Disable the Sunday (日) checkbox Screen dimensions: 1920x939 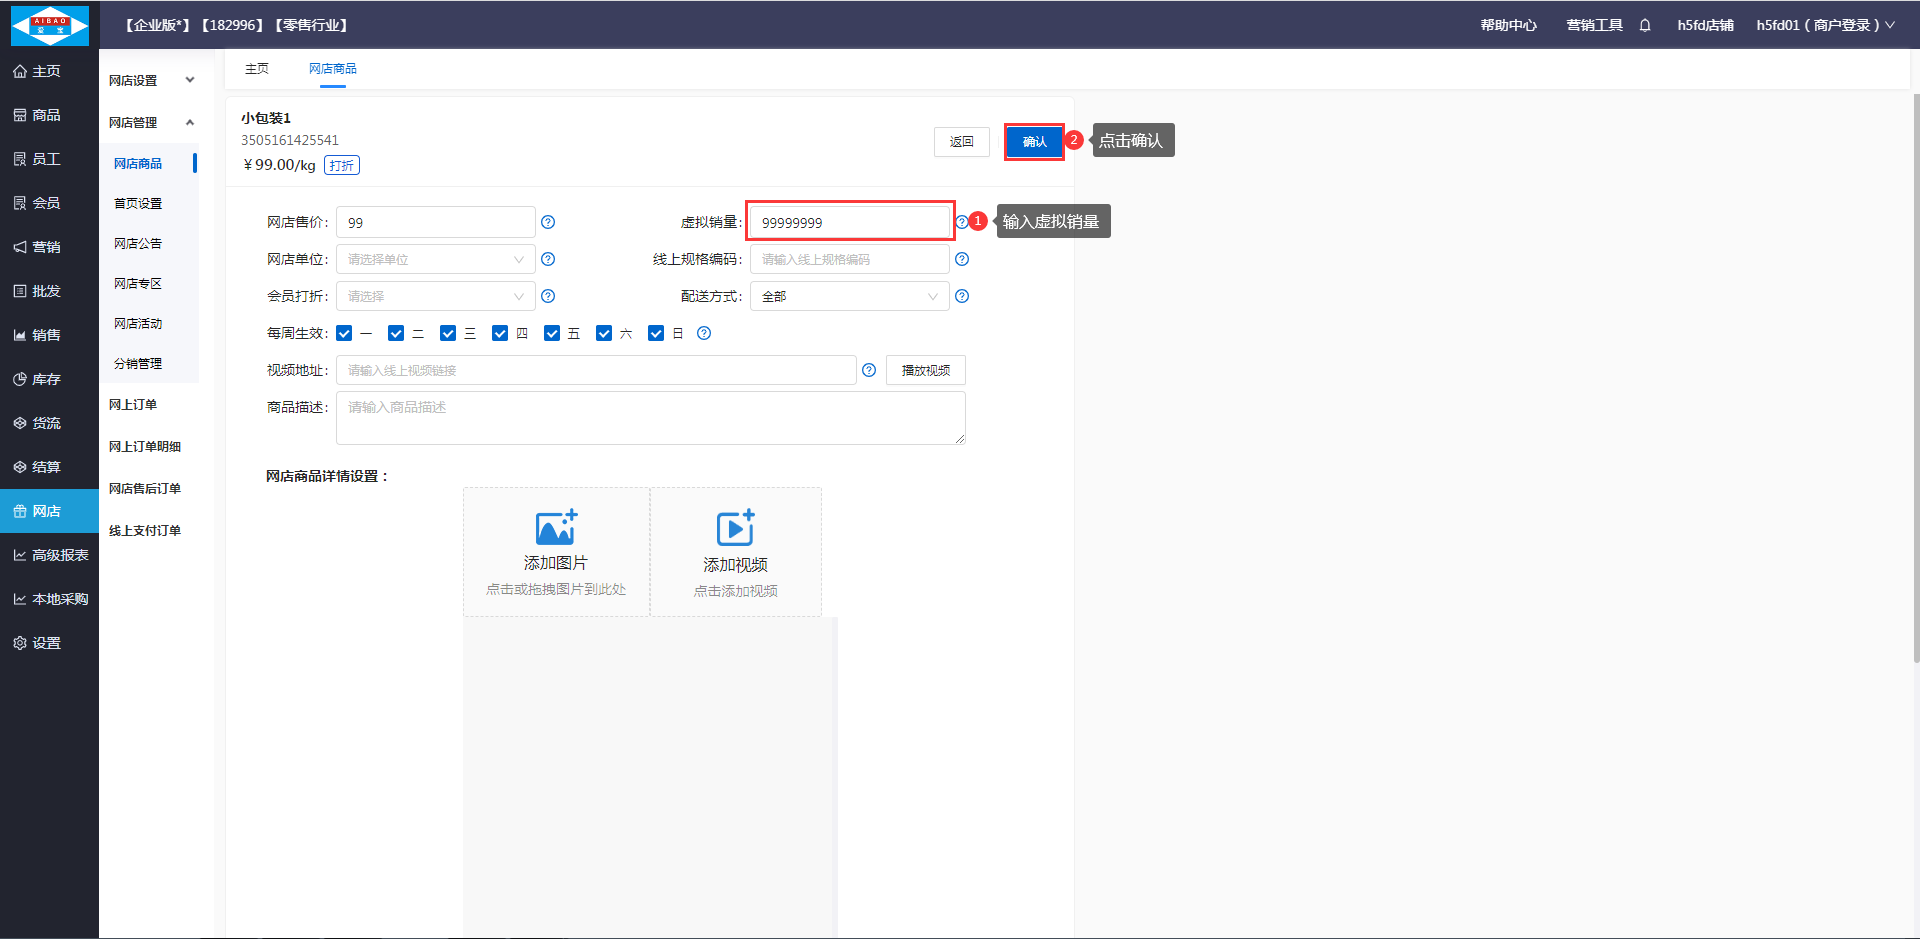pyautogui.click(x=656, y=333)
